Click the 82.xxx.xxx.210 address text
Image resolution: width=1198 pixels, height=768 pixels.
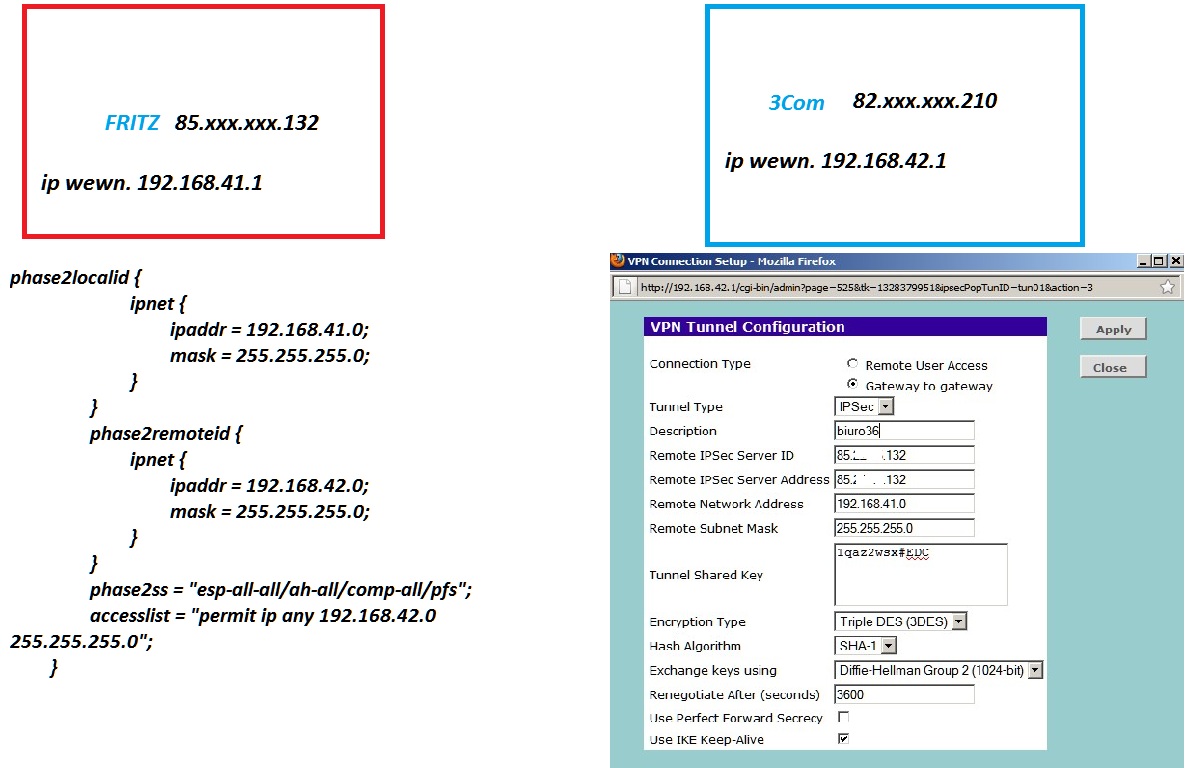(x=924, y=100)
